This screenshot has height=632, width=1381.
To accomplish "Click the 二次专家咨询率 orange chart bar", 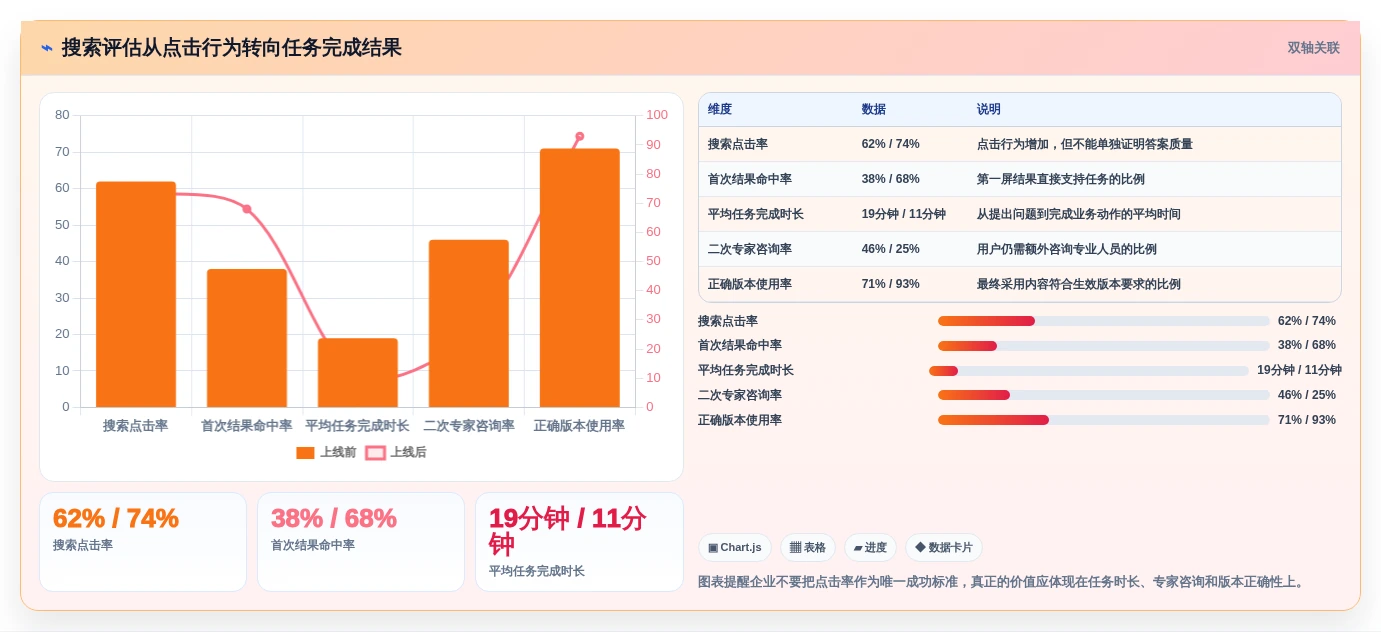I will click(469, 323).
